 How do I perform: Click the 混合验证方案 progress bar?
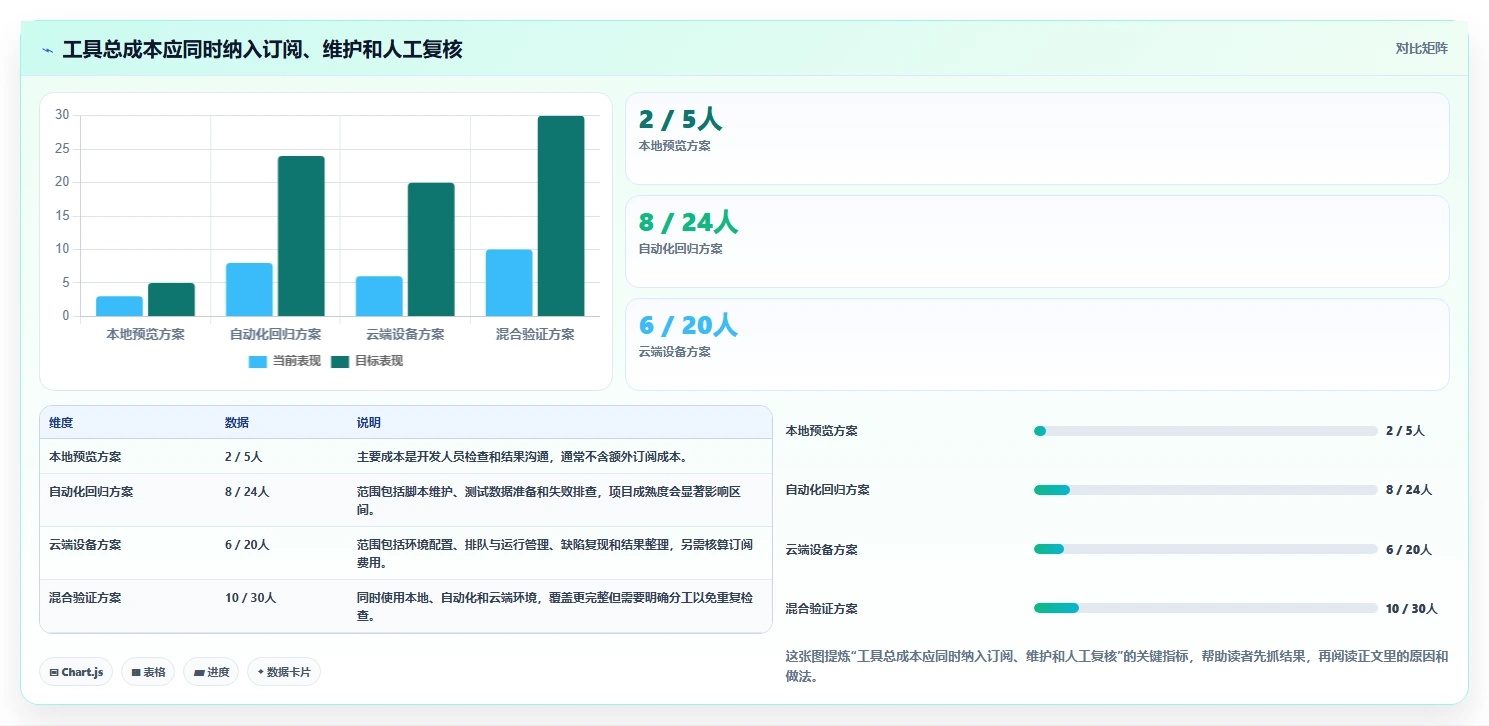click(1206, 608)
